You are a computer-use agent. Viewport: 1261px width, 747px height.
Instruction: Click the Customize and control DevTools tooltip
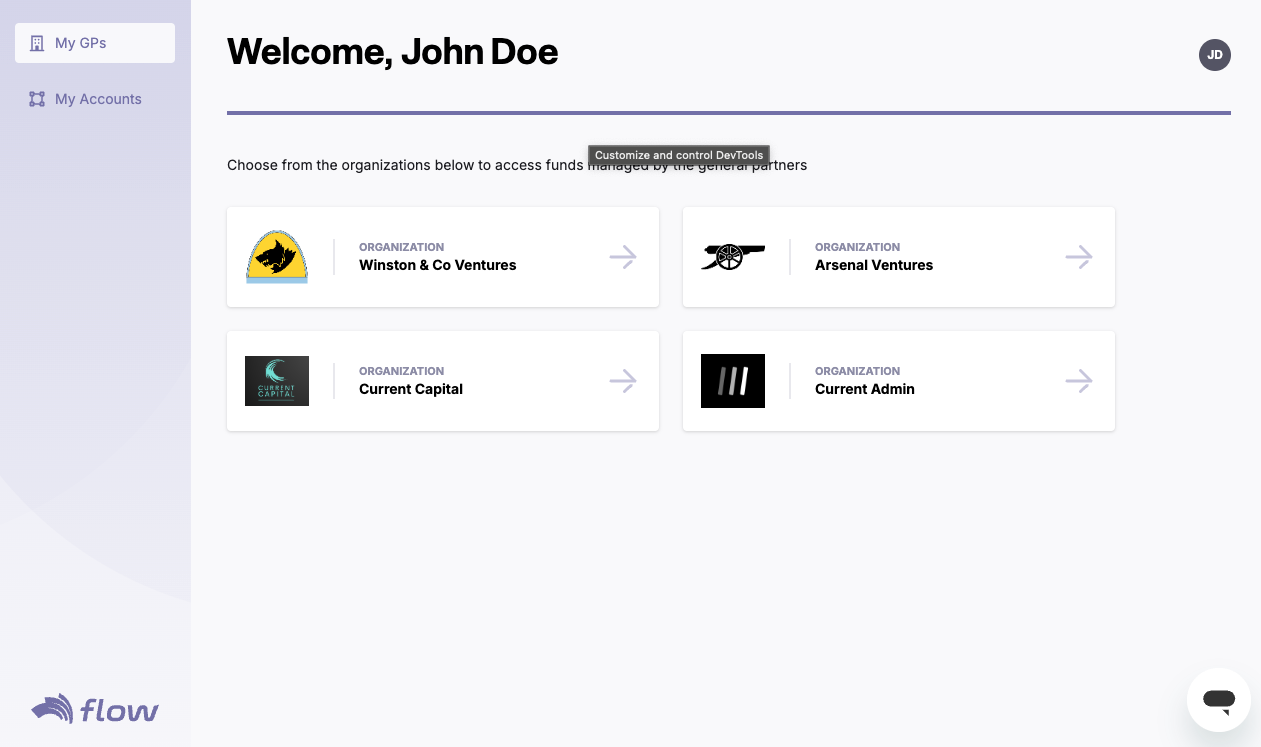click(679, 155)
